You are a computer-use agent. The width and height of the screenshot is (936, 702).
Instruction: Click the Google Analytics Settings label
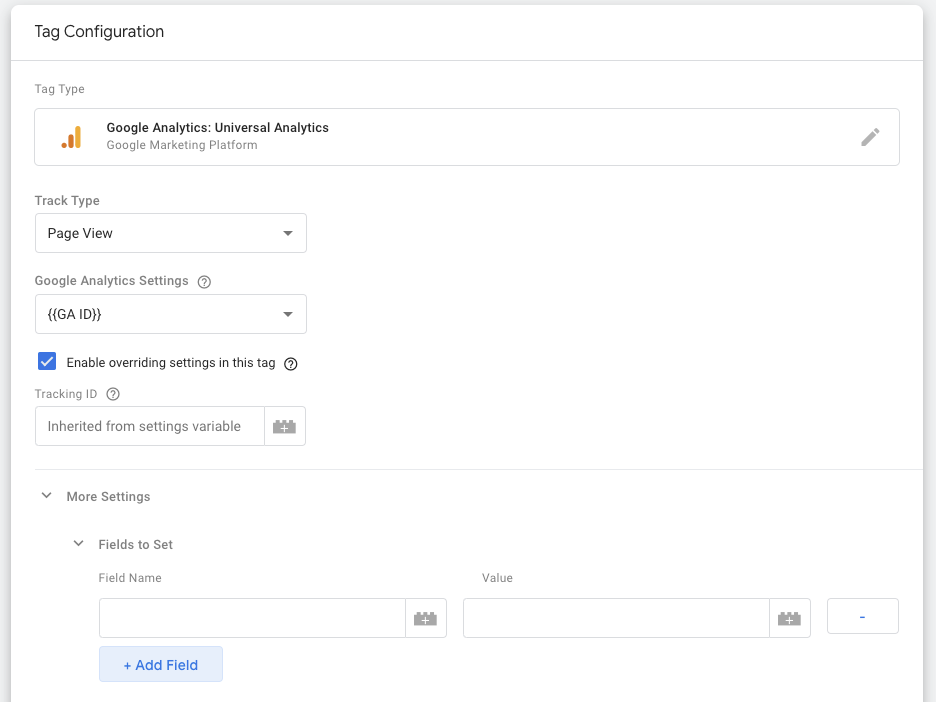point(112,281)
